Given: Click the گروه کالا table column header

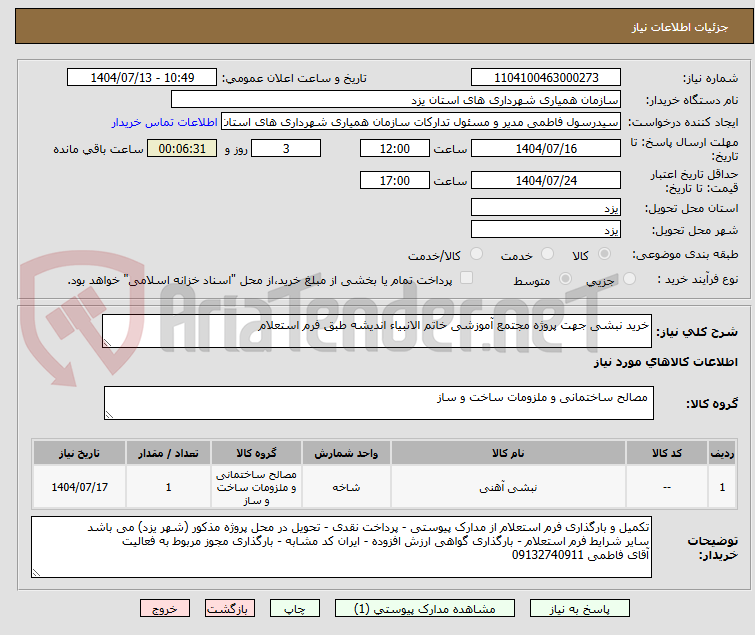Looking at the screenshot, I should [x=256, y=453].
